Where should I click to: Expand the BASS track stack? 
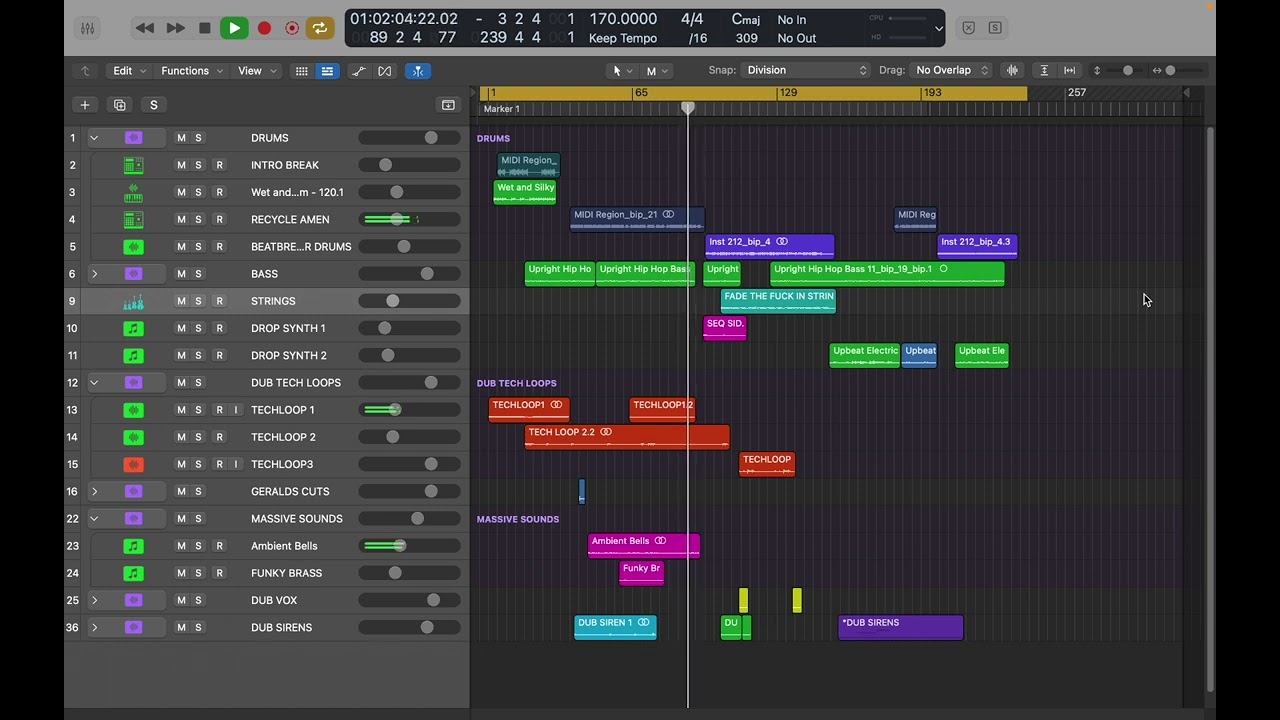tap(94, 274)
